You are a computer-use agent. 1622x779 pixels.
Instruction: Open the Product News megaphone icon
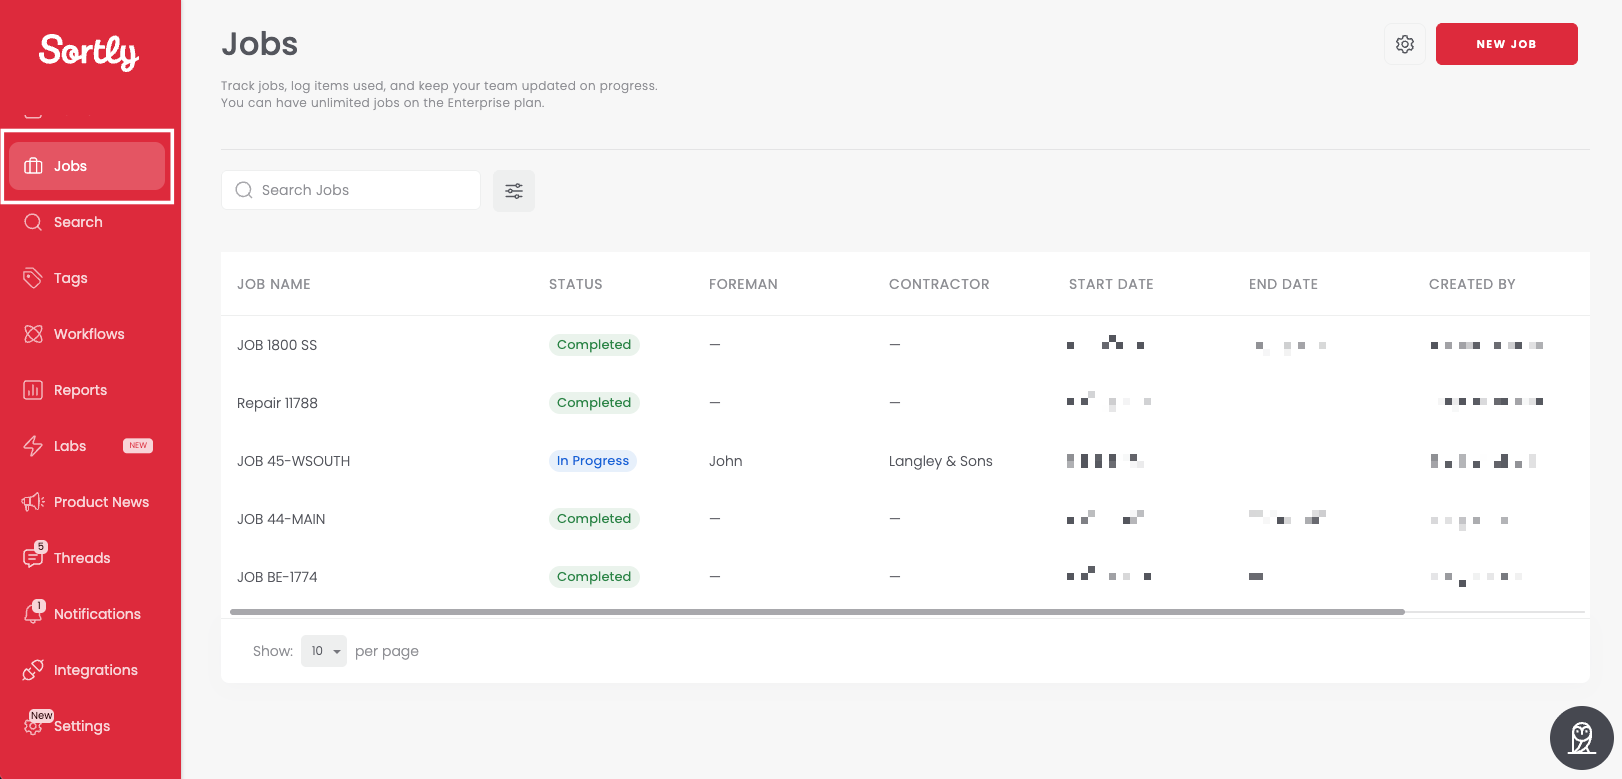[33, 502]
